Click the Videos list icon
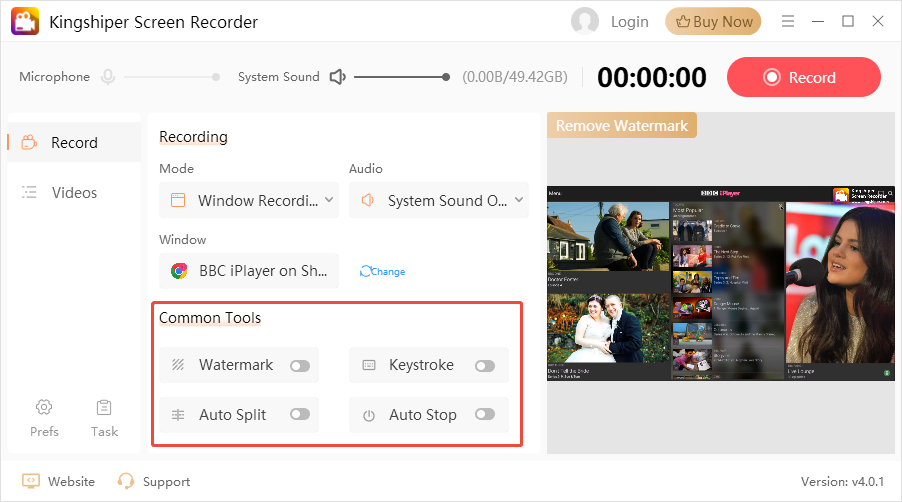The height and width of the screenshot is (502, 902). [29, 192]
